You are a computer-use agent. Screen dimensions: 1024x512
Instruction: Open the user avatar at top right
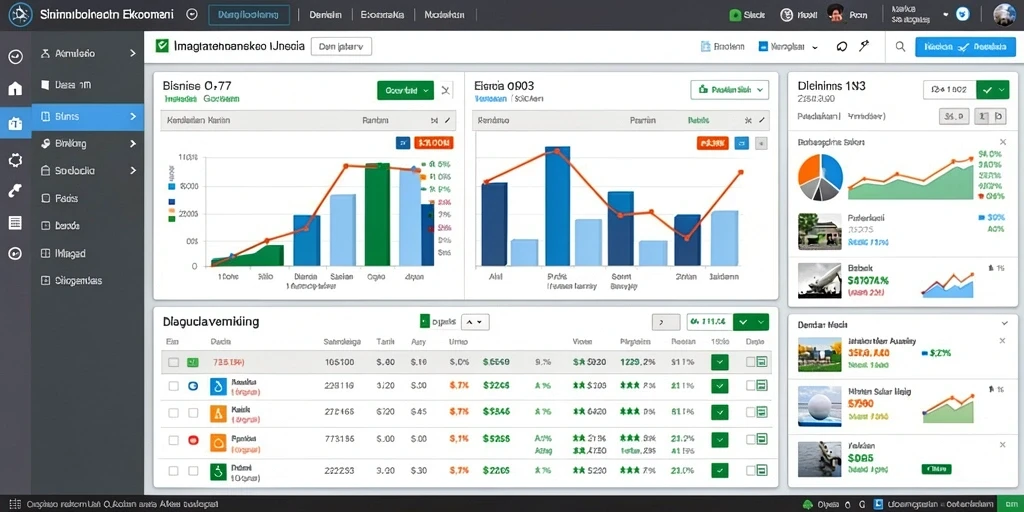click(1004, 14)
